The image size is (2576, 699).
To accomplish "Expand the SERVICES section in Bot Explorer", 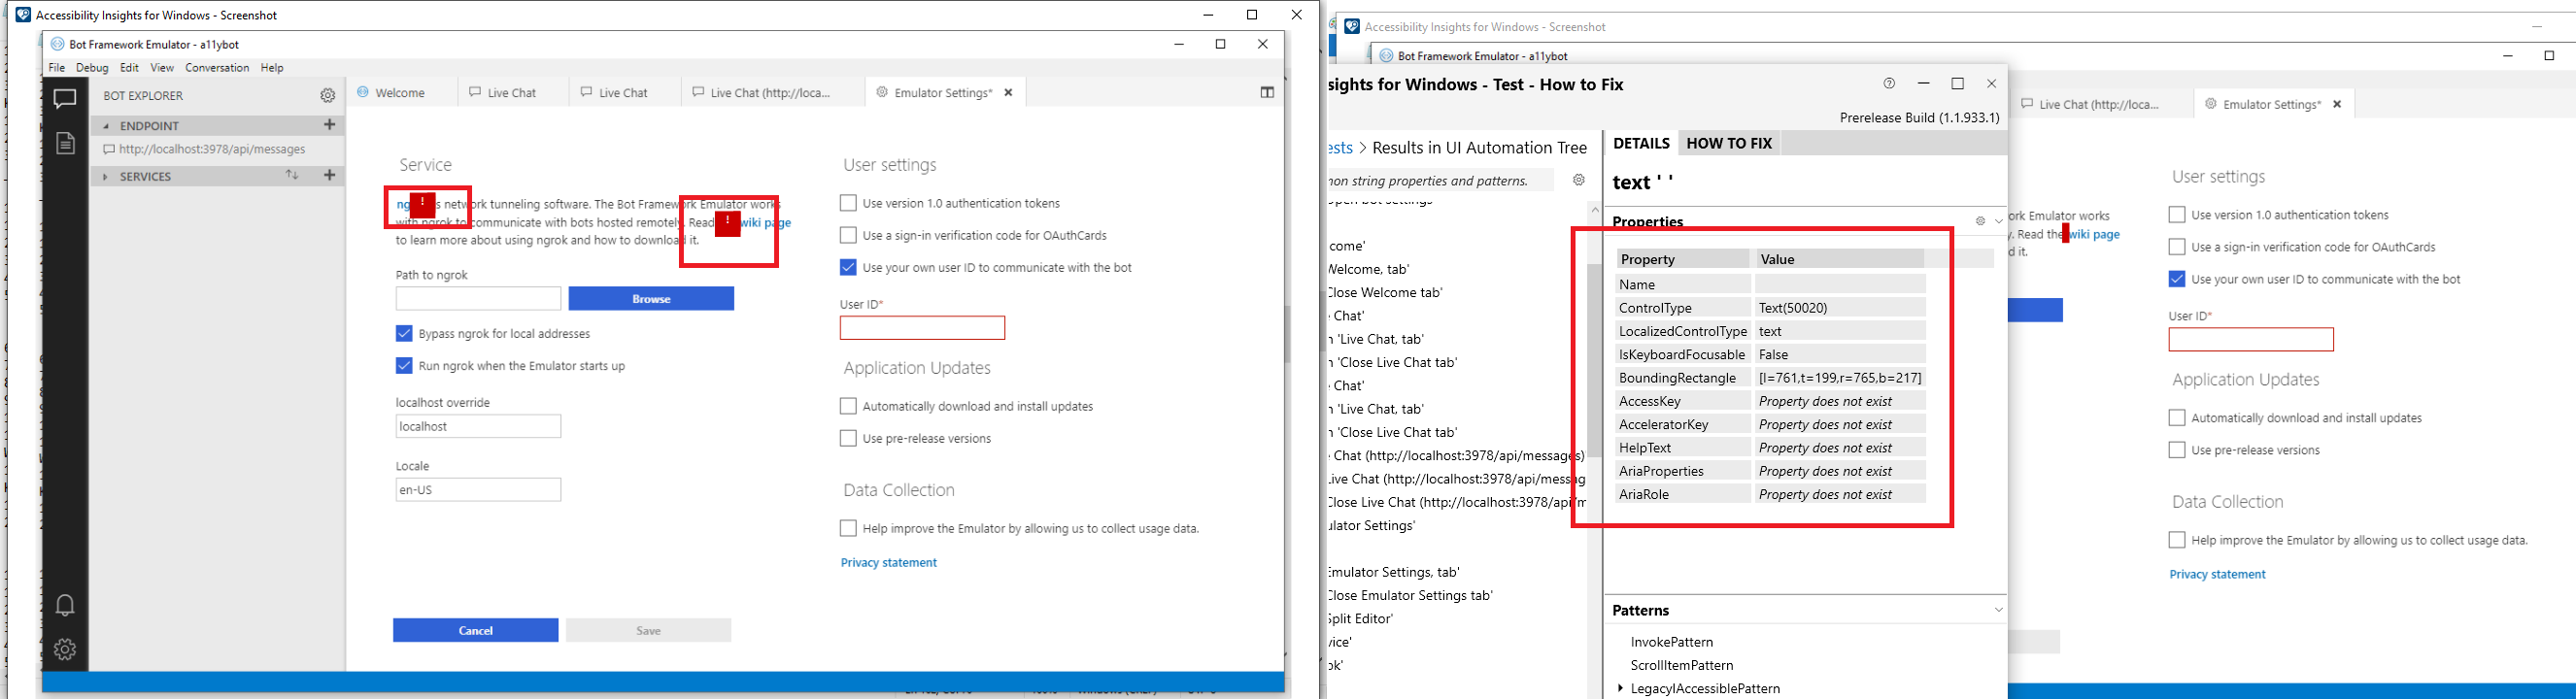I will 106,177.
